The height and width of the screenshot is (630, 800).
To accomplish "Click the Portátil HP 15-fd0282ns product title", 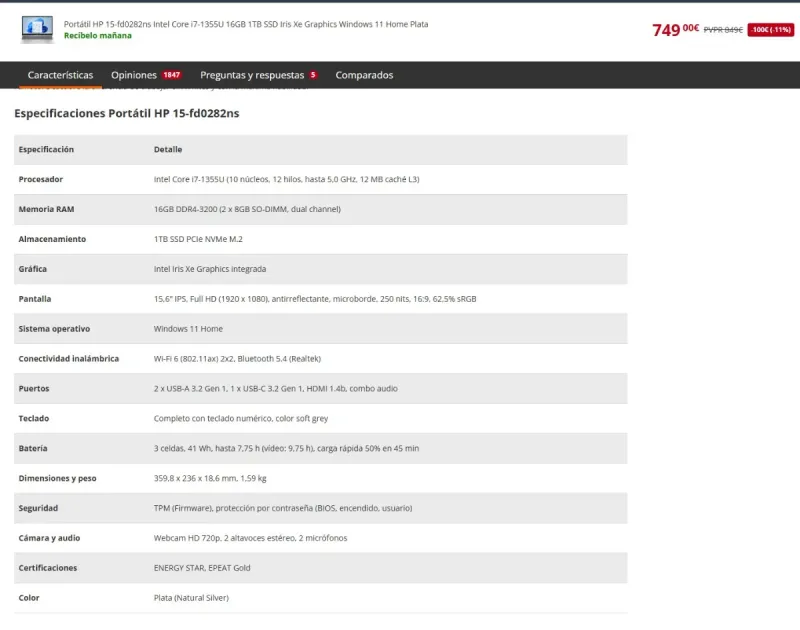I will (246, 24).
